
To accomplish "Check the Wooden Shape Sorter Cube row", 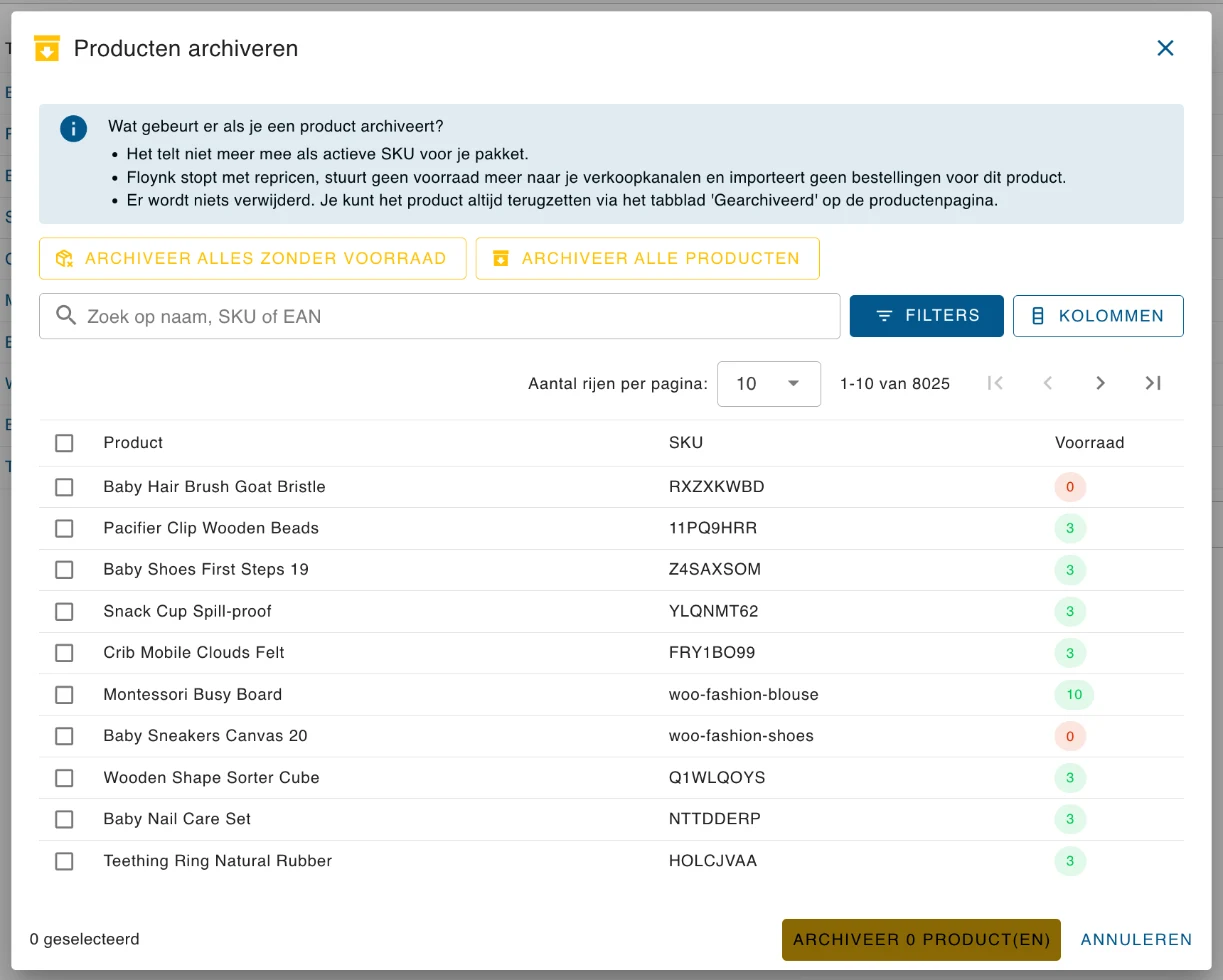I will [x=64, y=778].
